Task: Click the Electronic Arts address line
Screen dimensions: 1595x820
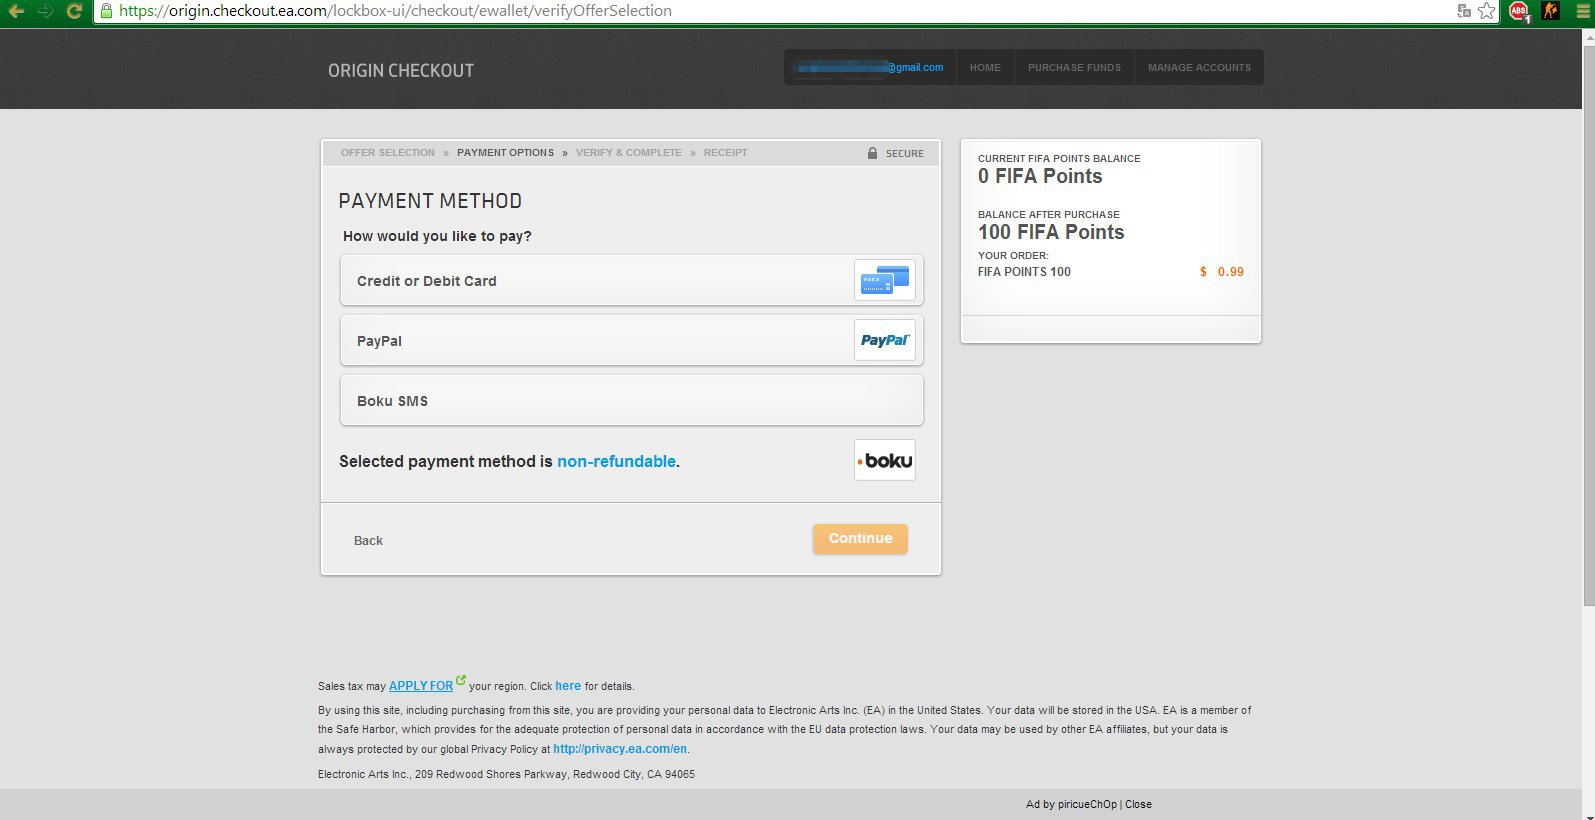Action: click(506, 774)
